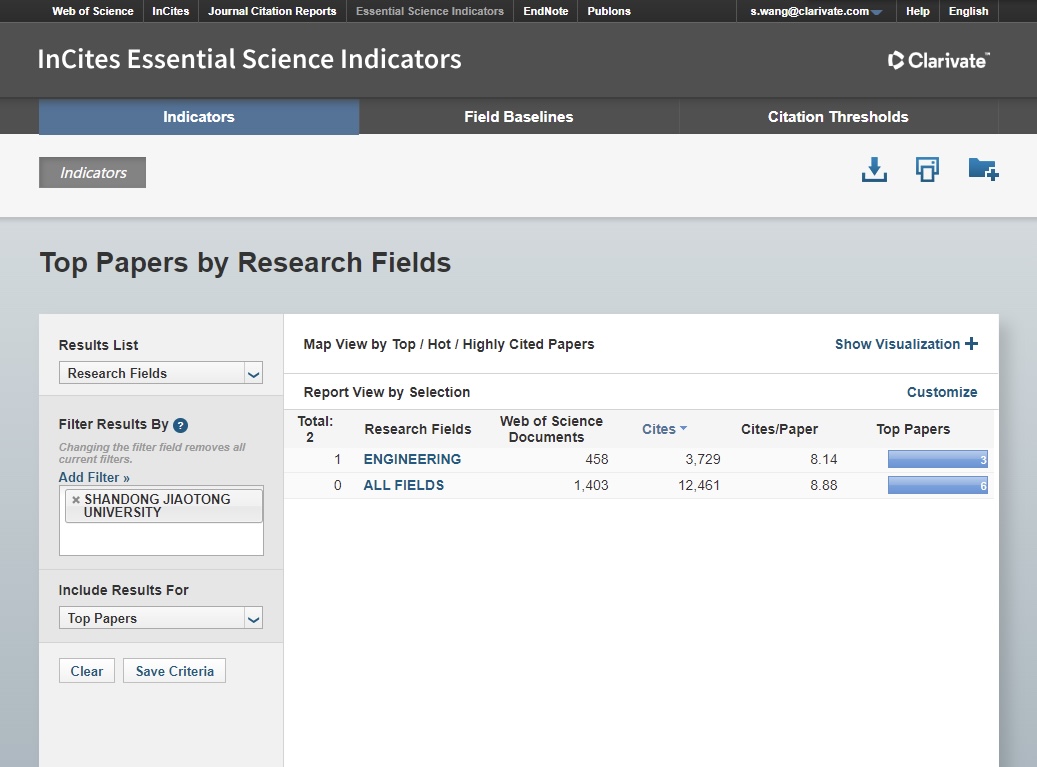Open the s.wang@clarivate.com account menu
The image size is (1037, 767).
816,12
